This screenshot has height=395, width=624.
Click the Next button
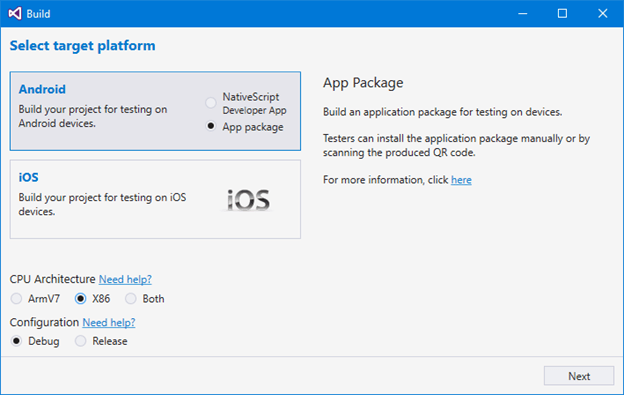(579, 376)
